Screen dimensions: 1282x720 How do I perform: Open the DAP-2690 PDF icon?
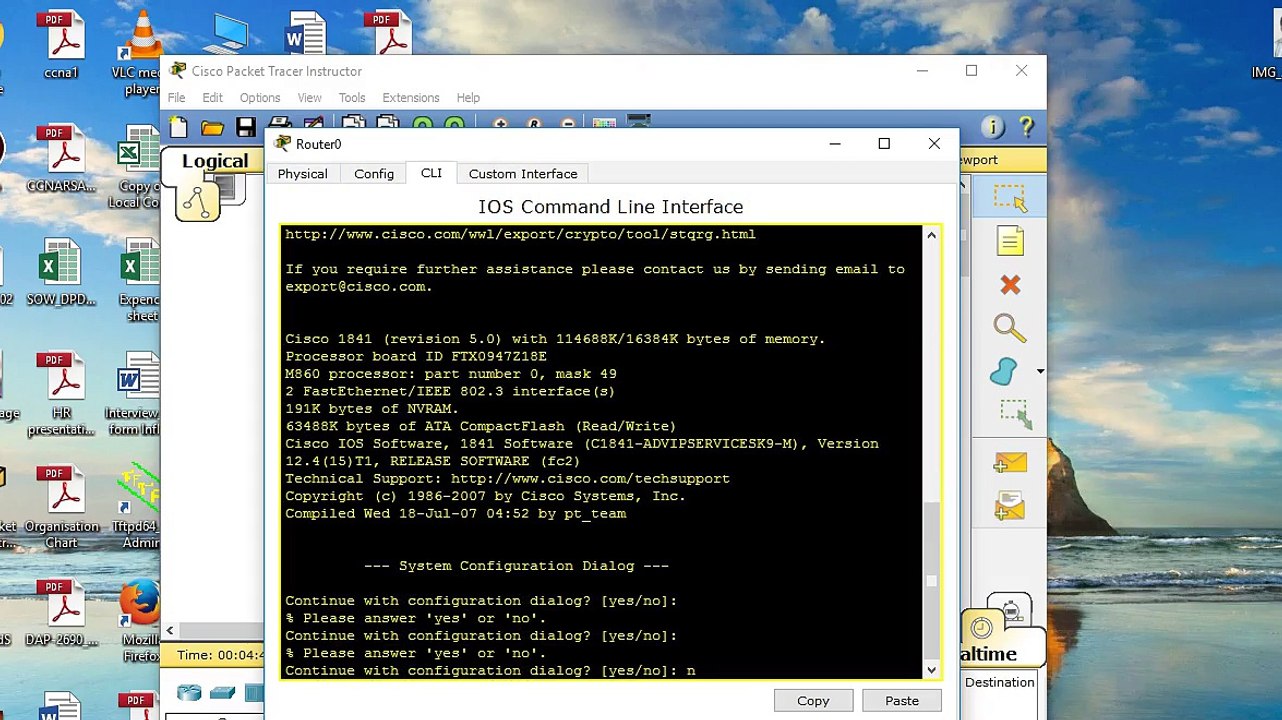pyautogui.click(x=62, y=614)
